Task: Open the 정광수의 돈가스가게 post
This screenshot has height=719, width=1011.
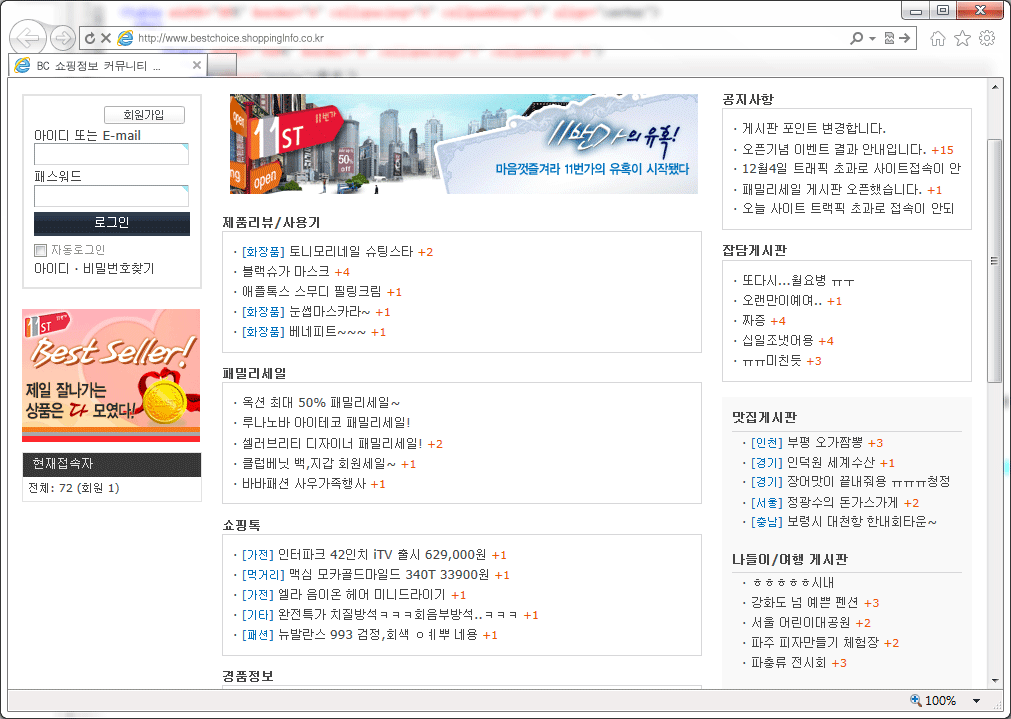Action: pyautogui.click(x=842, y=502)
